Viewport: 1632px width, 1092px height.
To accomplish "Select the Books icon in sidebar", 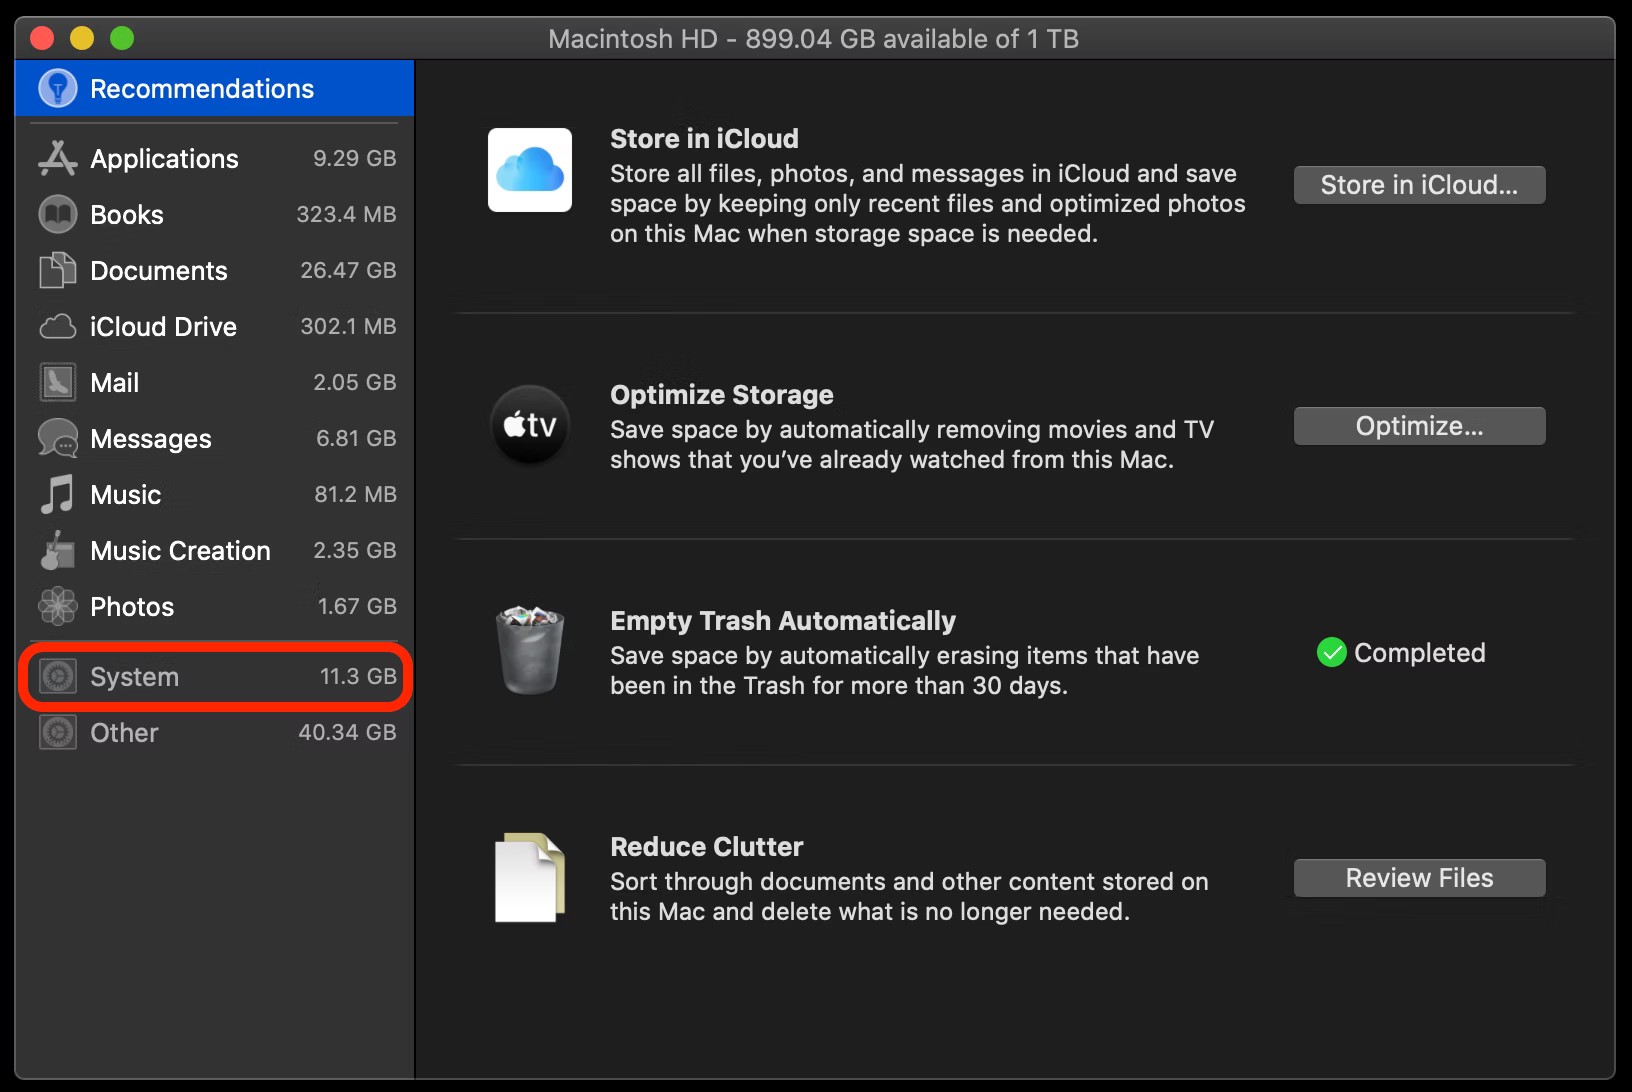I will coord(57,214).
